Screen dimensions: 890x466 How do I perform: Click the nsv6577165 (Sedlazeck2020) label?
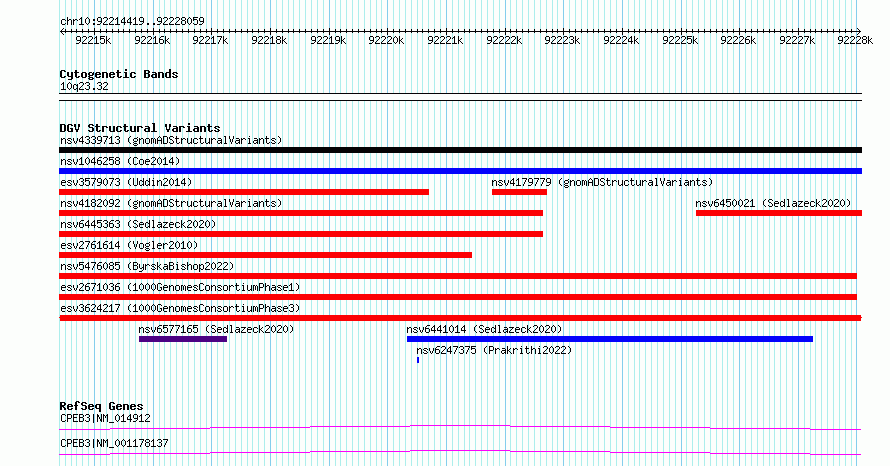(216, 329)
